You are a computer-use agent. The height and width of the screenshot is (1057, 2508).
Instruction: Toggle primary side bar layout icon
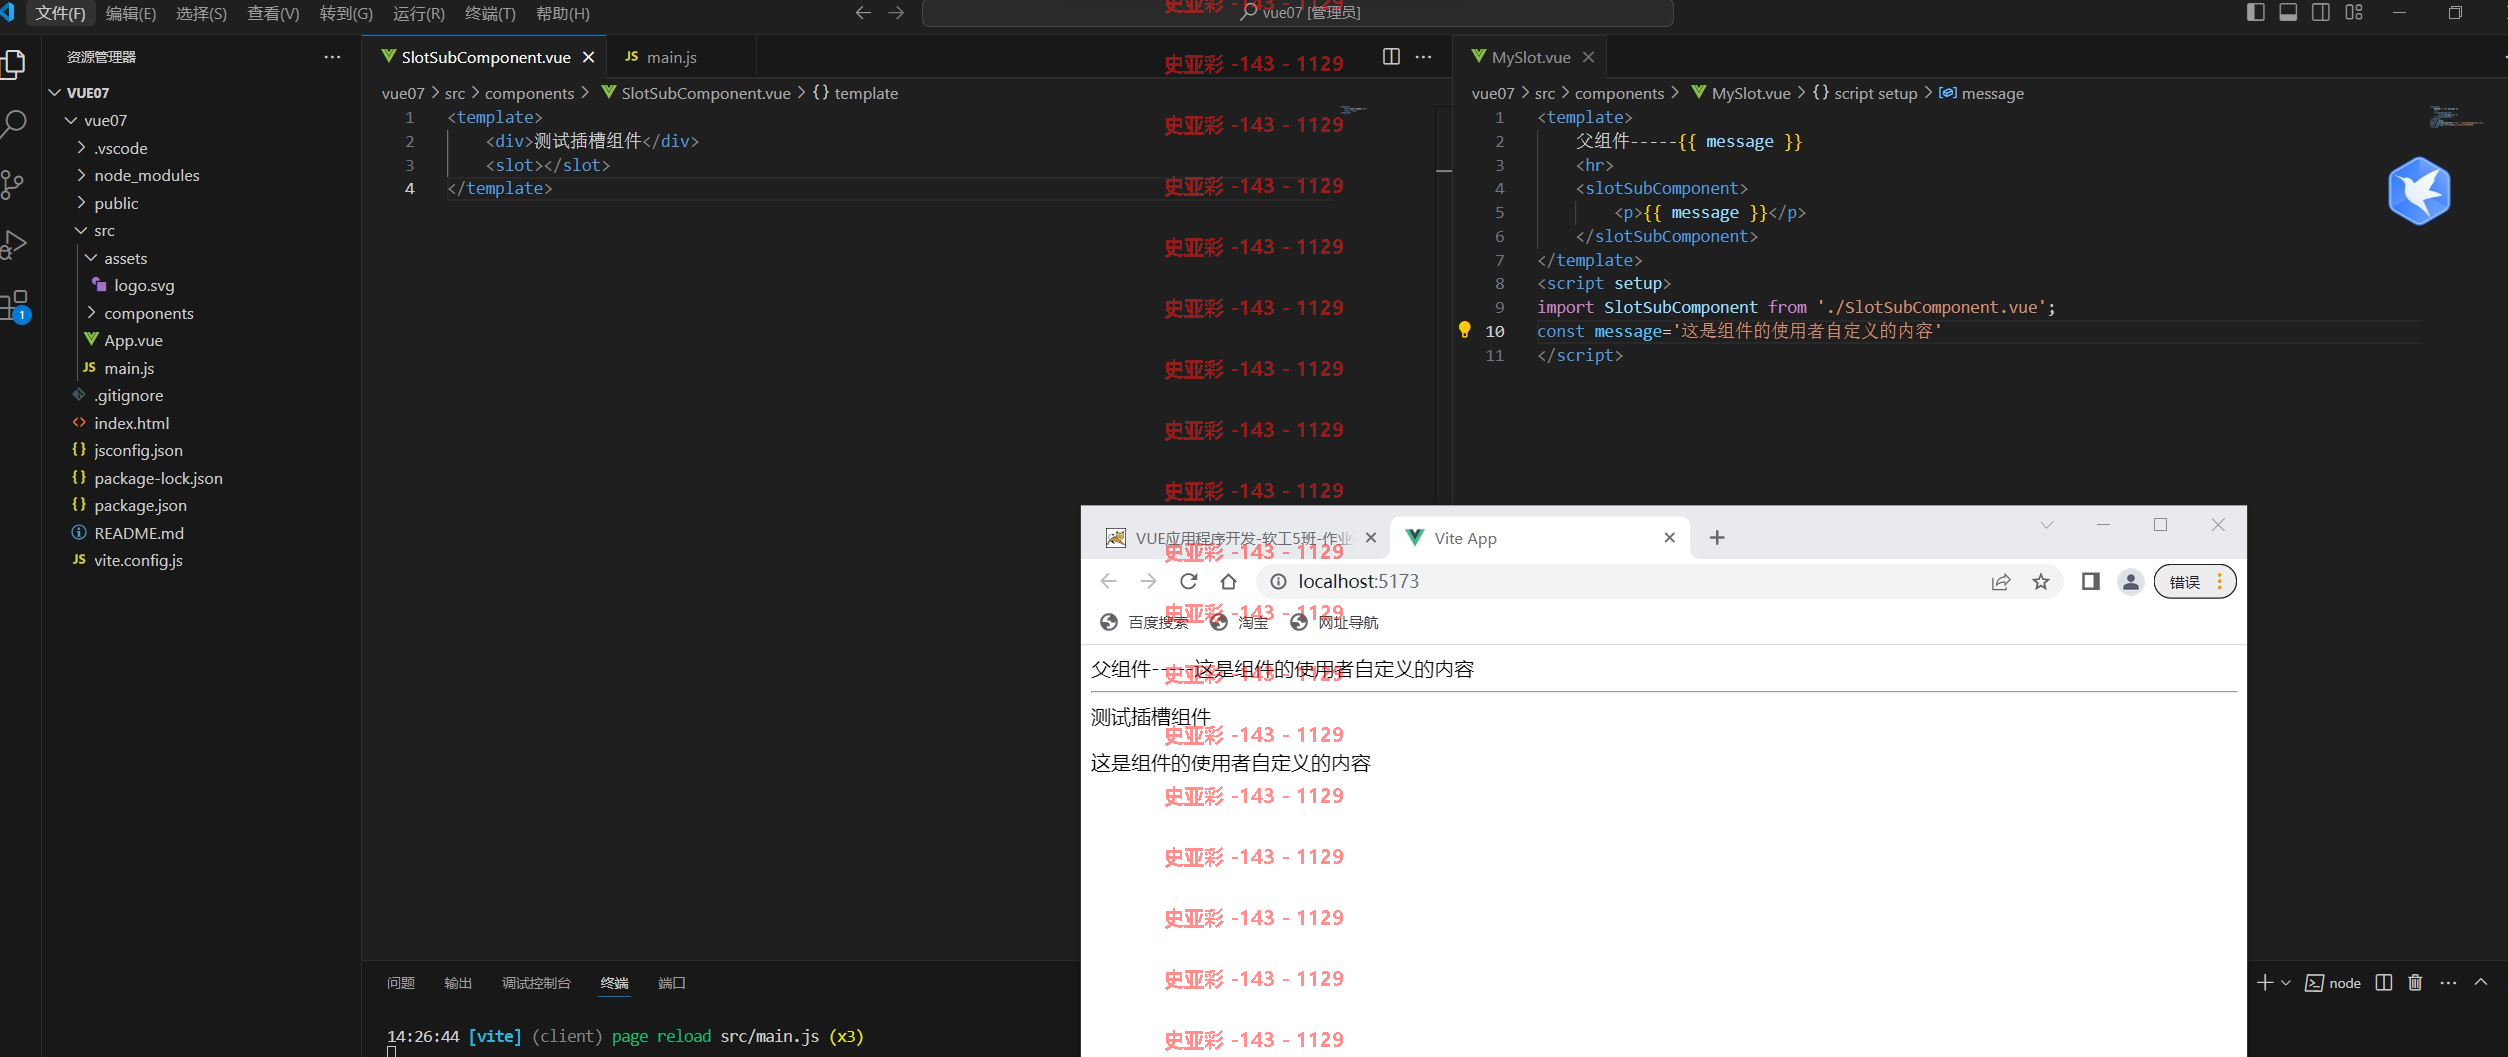point(2255,12)
